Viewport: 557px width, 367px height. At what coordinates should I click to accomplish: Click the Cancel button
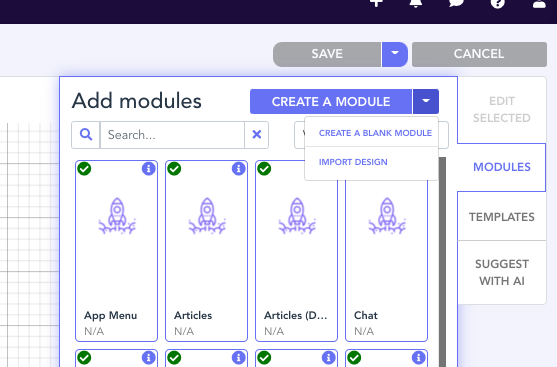(x=479, y=54)
